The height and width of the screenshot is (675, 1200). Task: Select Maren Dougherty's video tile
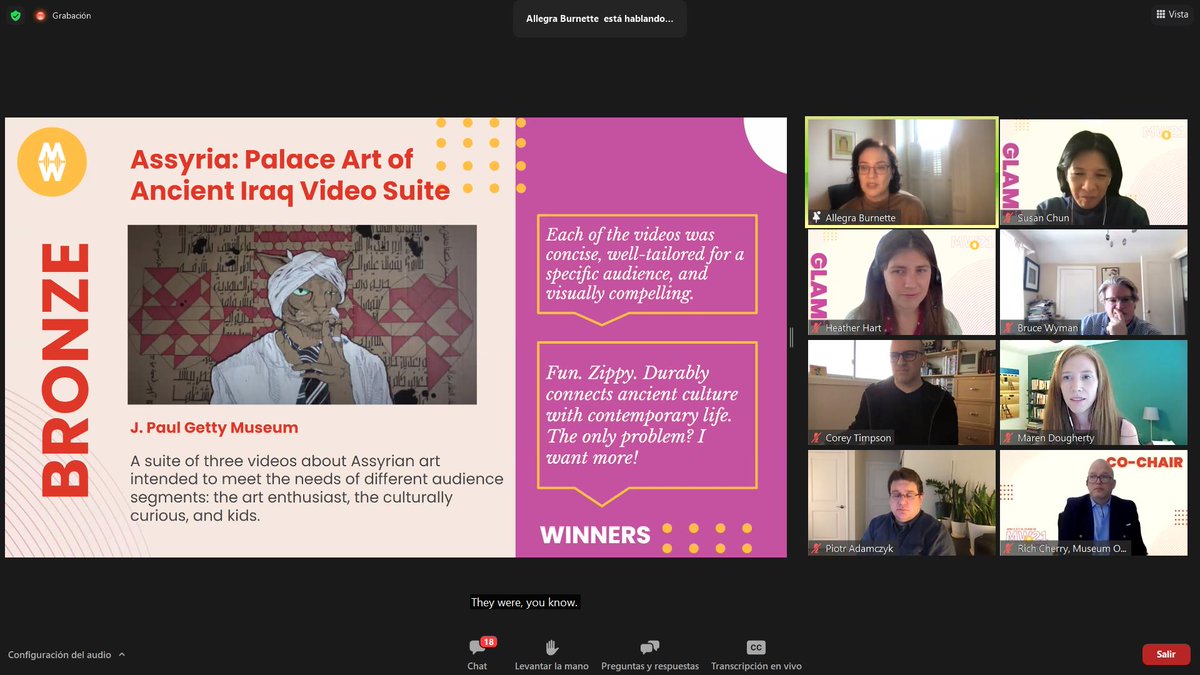(1093, 393)
